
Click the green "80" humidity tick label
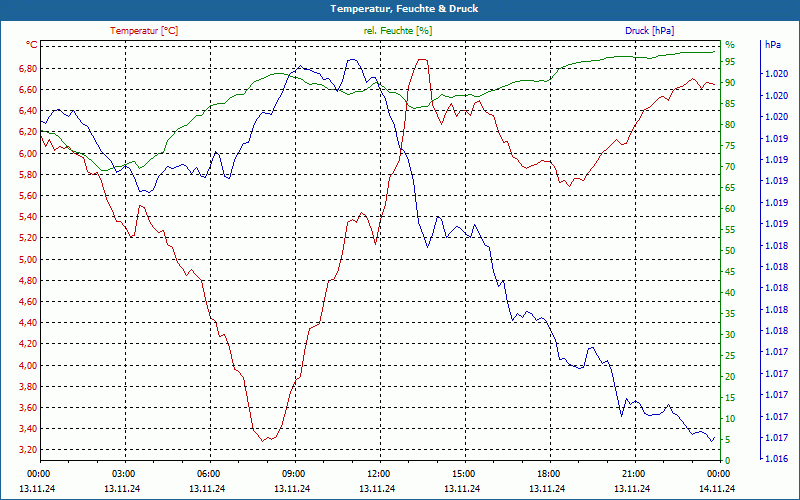(730, 125)
